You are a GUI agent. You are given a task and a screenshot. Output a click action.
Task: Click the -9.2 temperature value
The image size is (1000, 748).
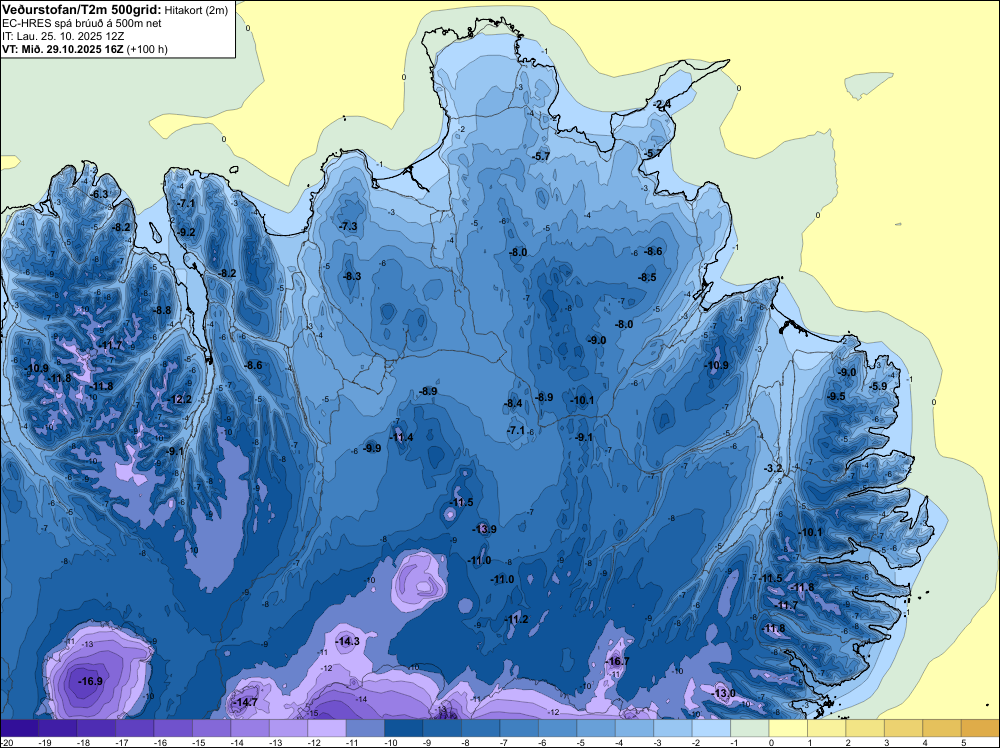[186, 232]
